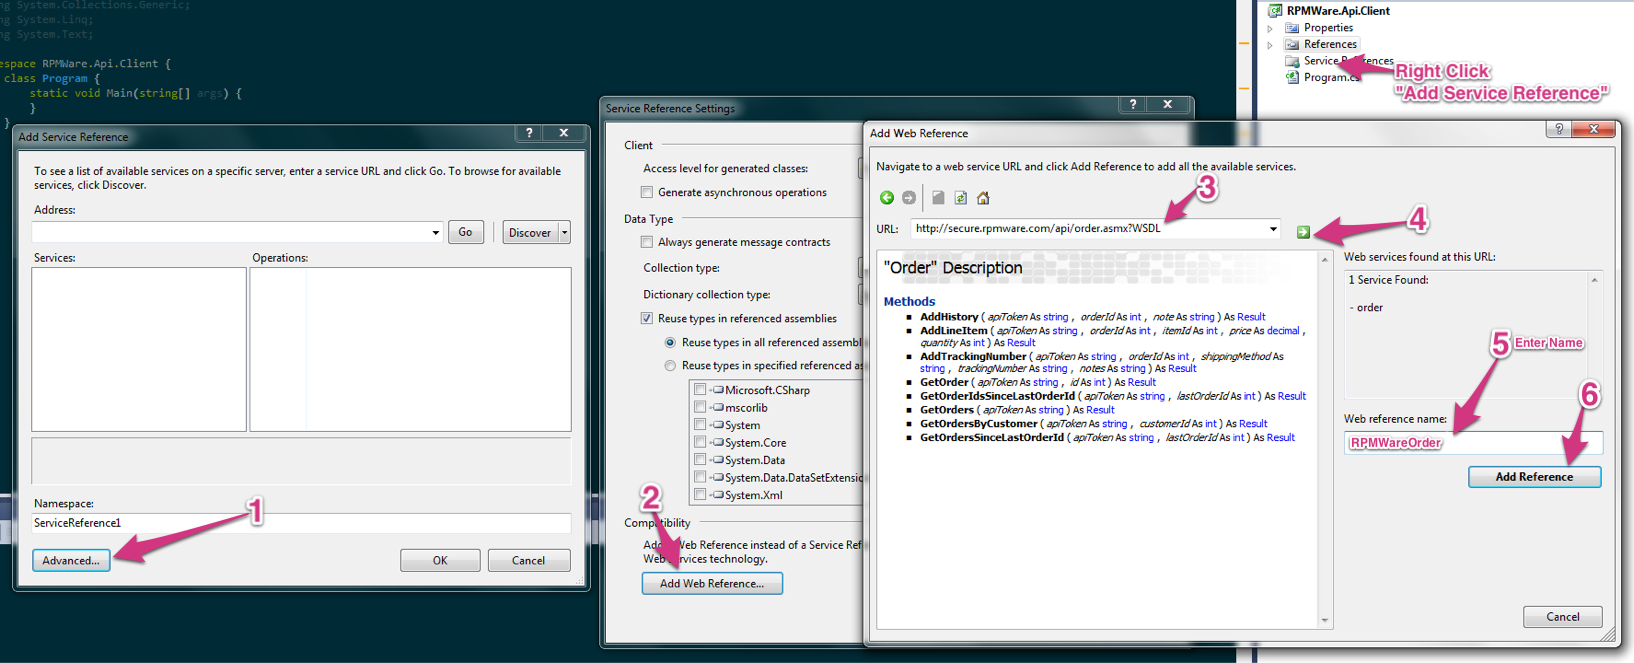Image resolution: width=1634 pixels, height=663 pixels.
Task: Click the RPMWare.Api.Client C# project icon
Action: (1275, 11)
